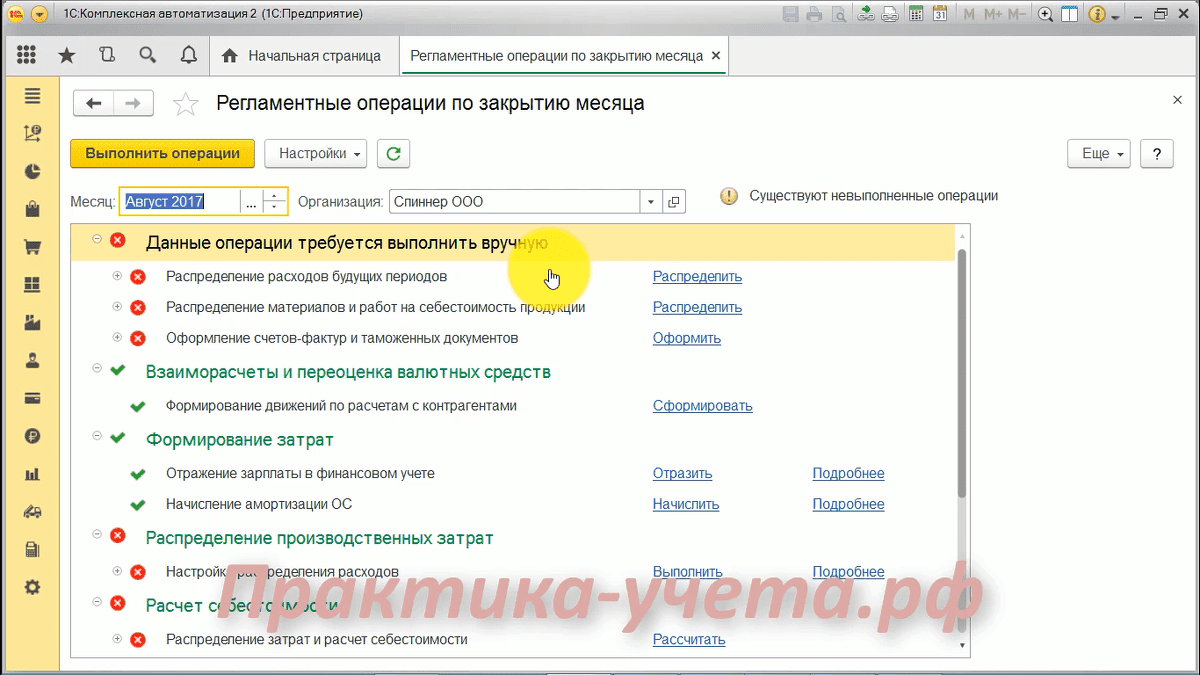Open the 'Настройки' dropdown

315,154
